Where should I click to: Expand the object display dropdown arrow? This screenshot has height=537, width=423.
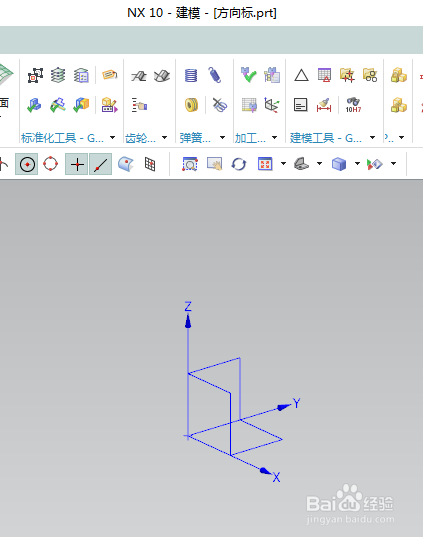(x=394, y=164)
